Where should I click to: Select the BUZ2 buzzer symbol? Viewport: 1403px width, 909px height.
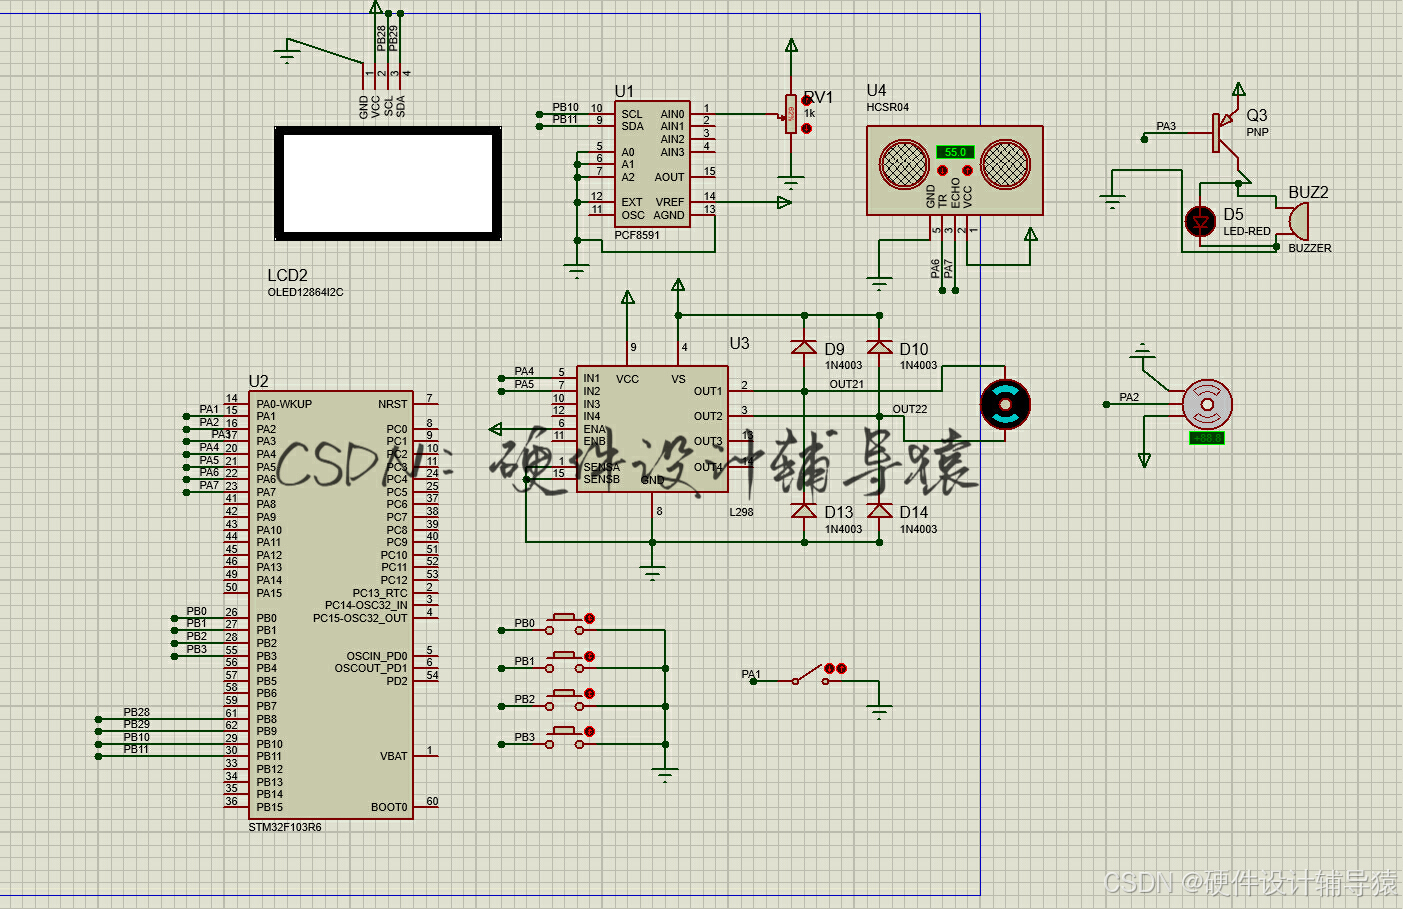1297,221
